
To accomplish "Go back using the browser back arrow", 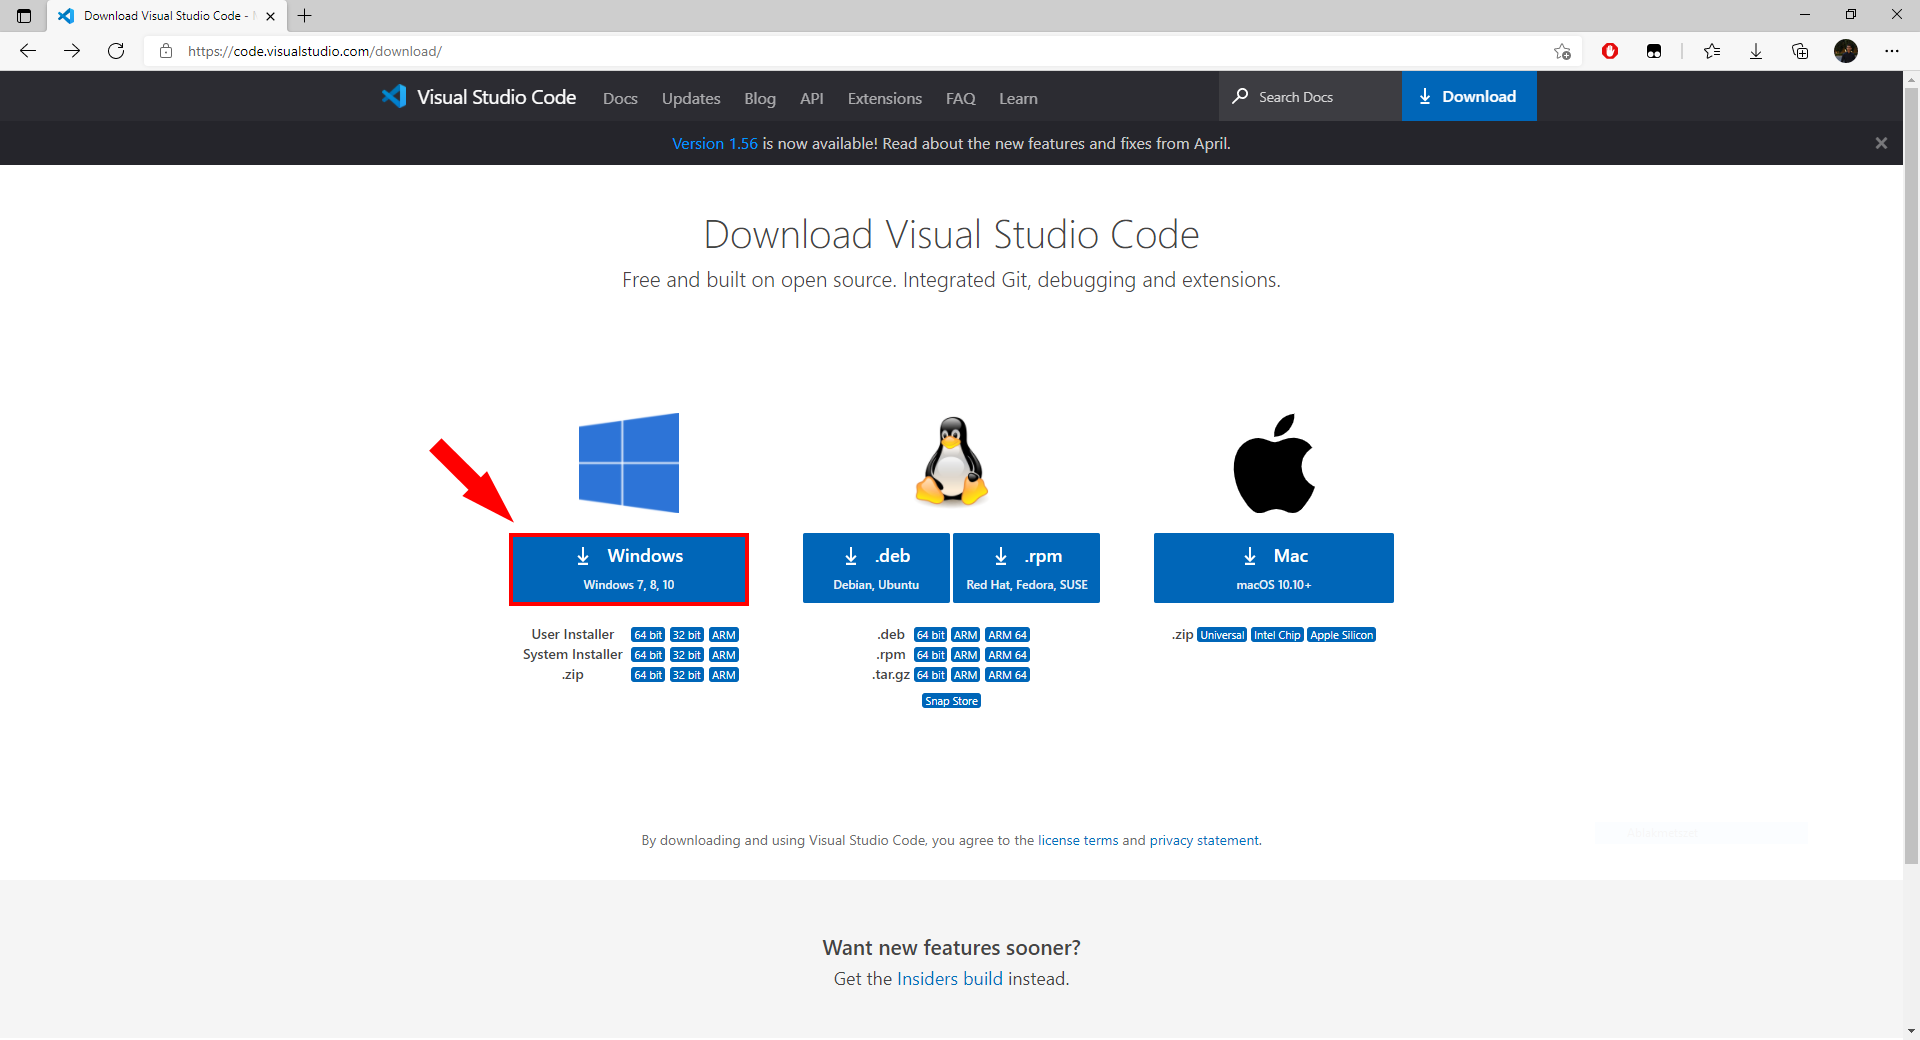I will [x=28, y=51].
